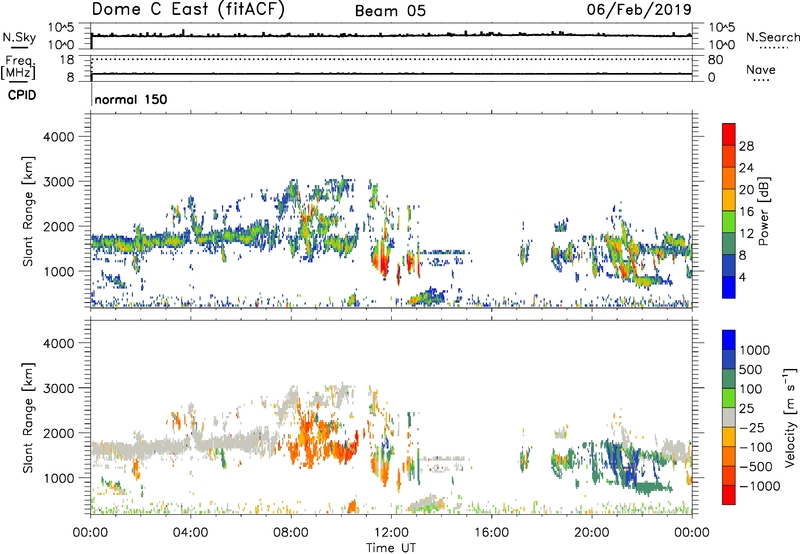Click the '18' frequency axis tick label
This screenshot has height=554, width=800.
pos(67,60)
